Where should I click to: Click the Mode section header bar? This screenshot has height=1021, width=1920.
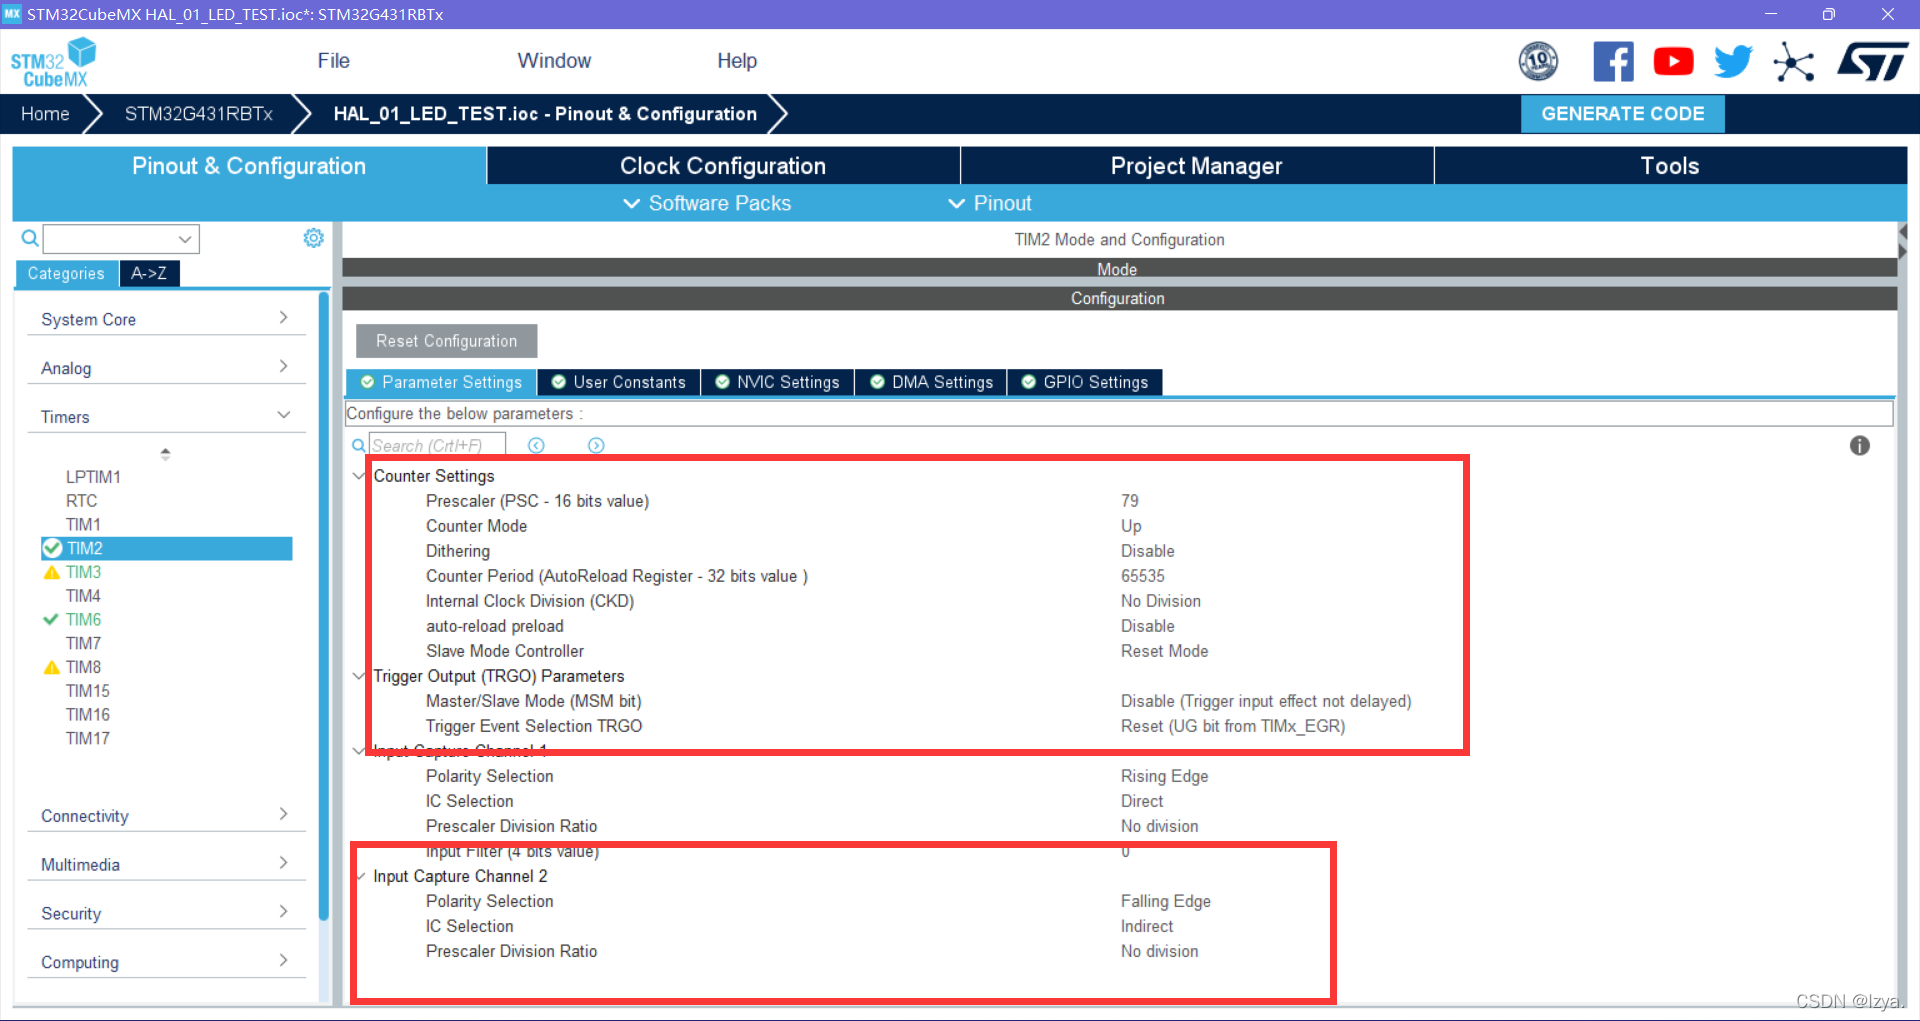pos(1119,269)
